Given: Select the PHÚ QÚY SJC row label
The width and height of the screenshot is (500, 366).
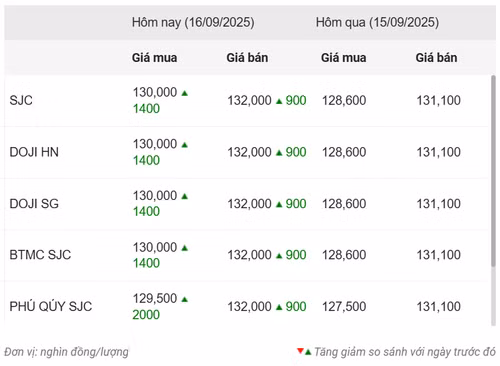Looking at the screenshot, I should coord(51,306).
